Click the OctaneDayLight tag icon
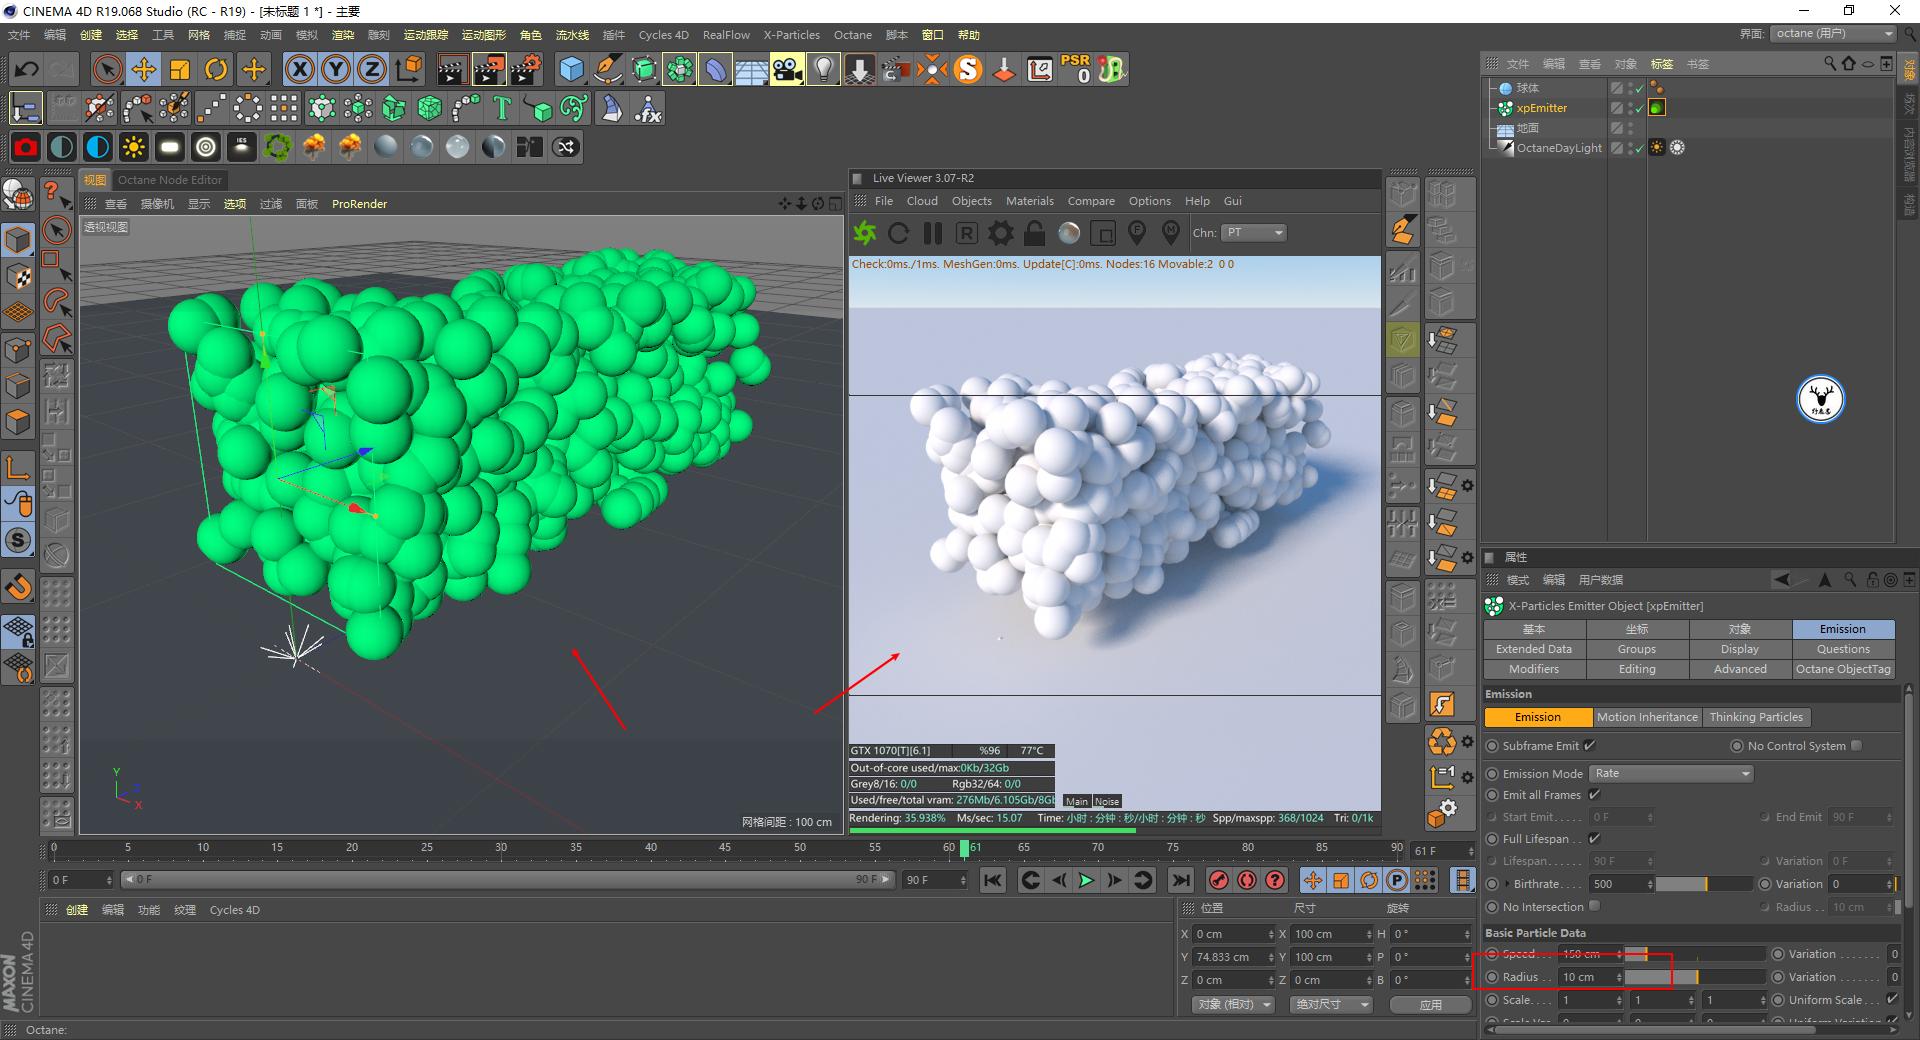The image size is (1920, 1040). pyautogui.click(x=1658, y=147)
